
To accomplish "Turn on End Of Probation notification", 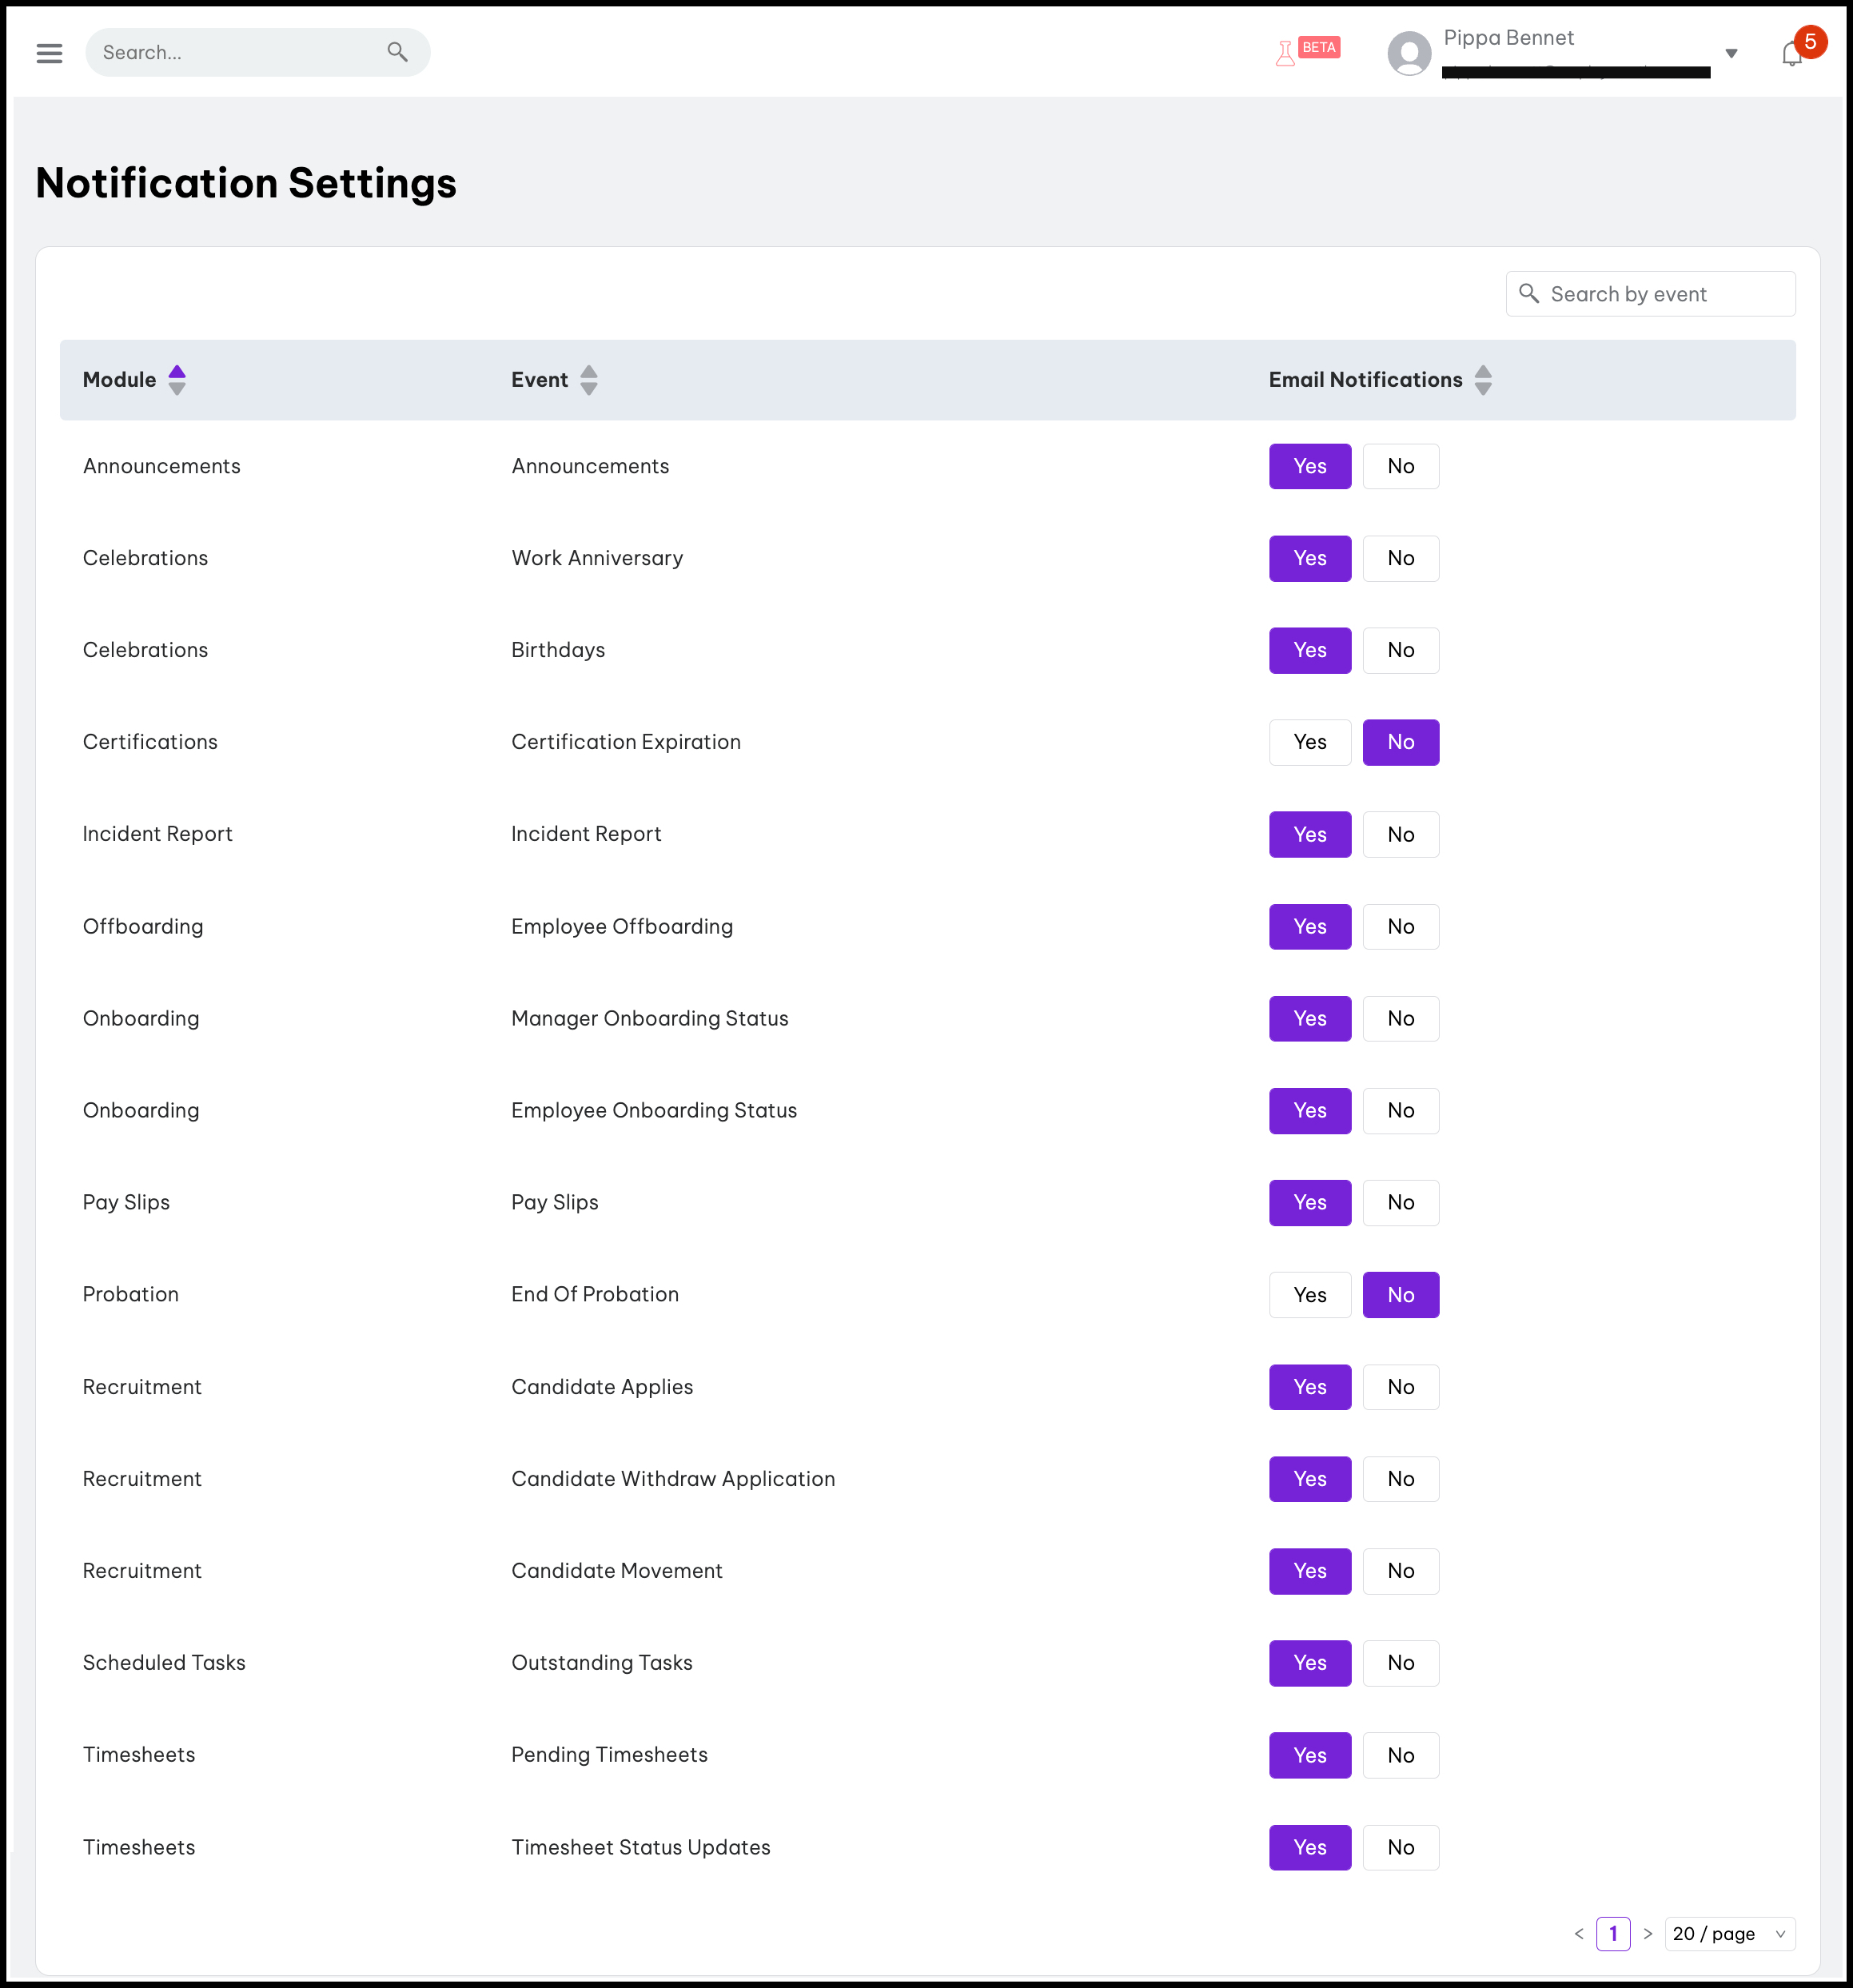I will 1309,1295.
